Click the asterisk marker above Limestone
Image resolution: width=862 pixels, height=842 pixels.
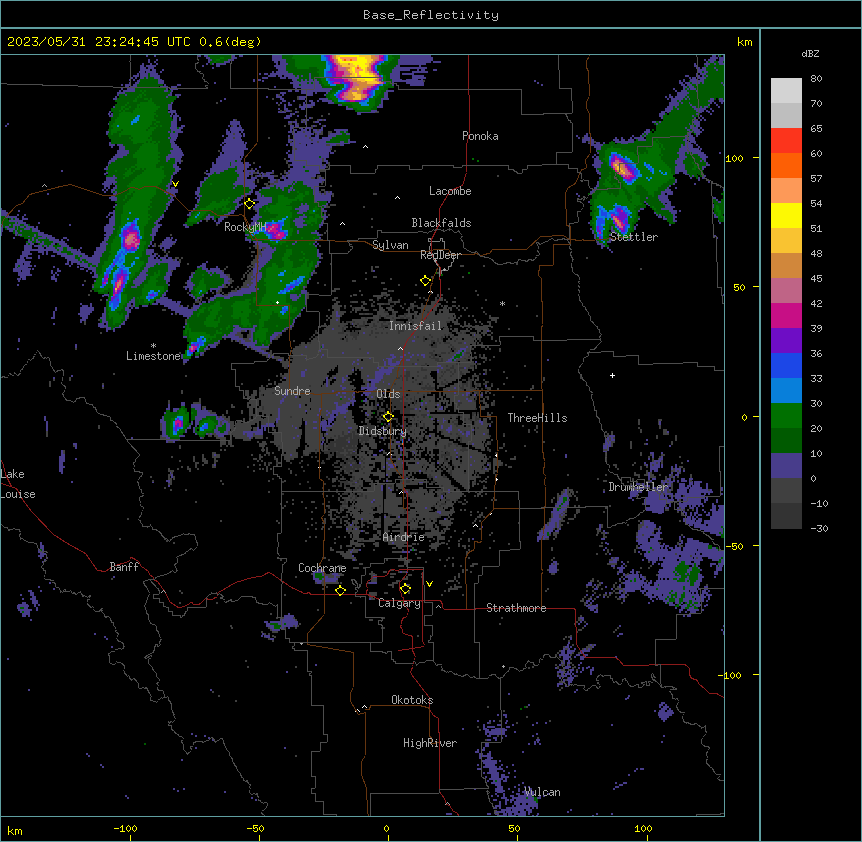tap(153, 346)
